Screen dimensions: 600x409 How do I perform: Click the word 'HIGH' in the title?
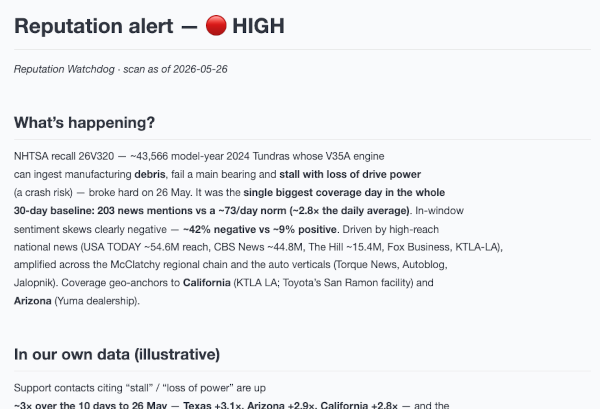click(x=258, y=26)
